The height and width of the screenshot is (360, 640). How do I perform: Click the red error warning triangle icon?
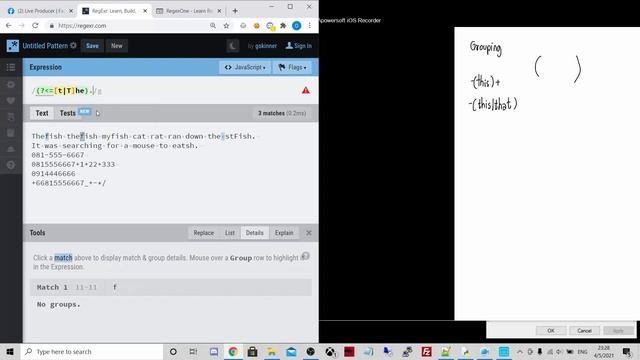[x=306, y=91]
